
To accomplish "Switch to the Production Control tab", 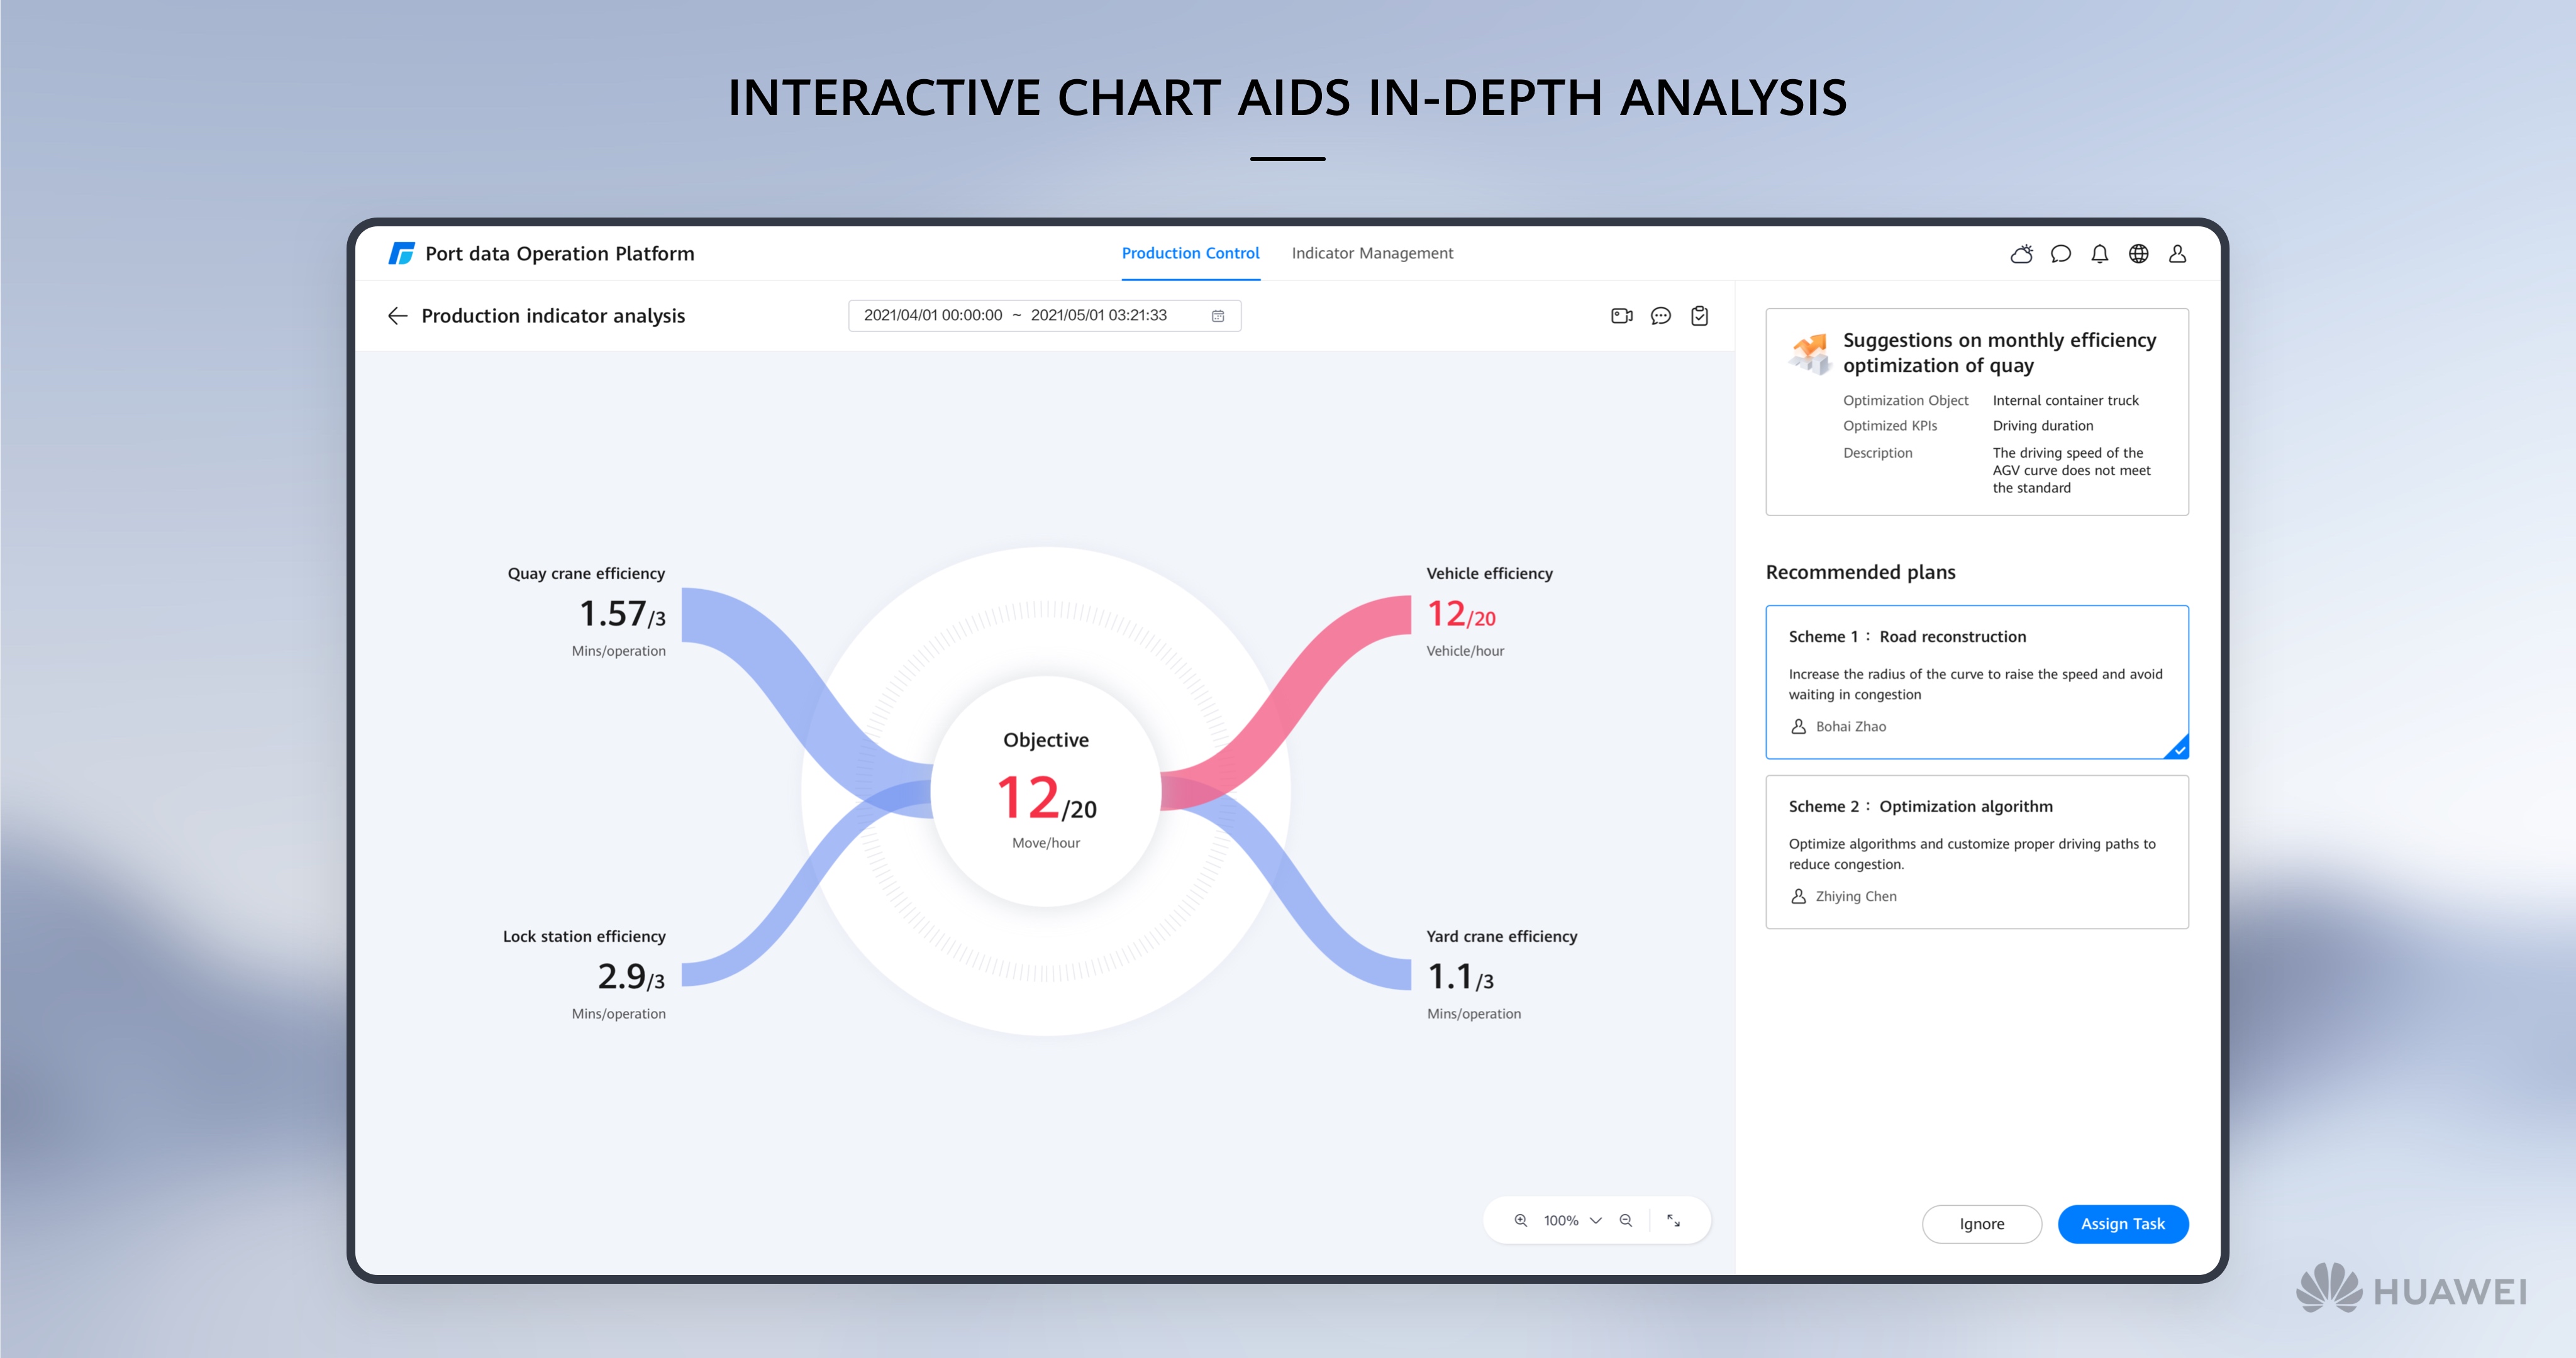I will point(1190,254).
